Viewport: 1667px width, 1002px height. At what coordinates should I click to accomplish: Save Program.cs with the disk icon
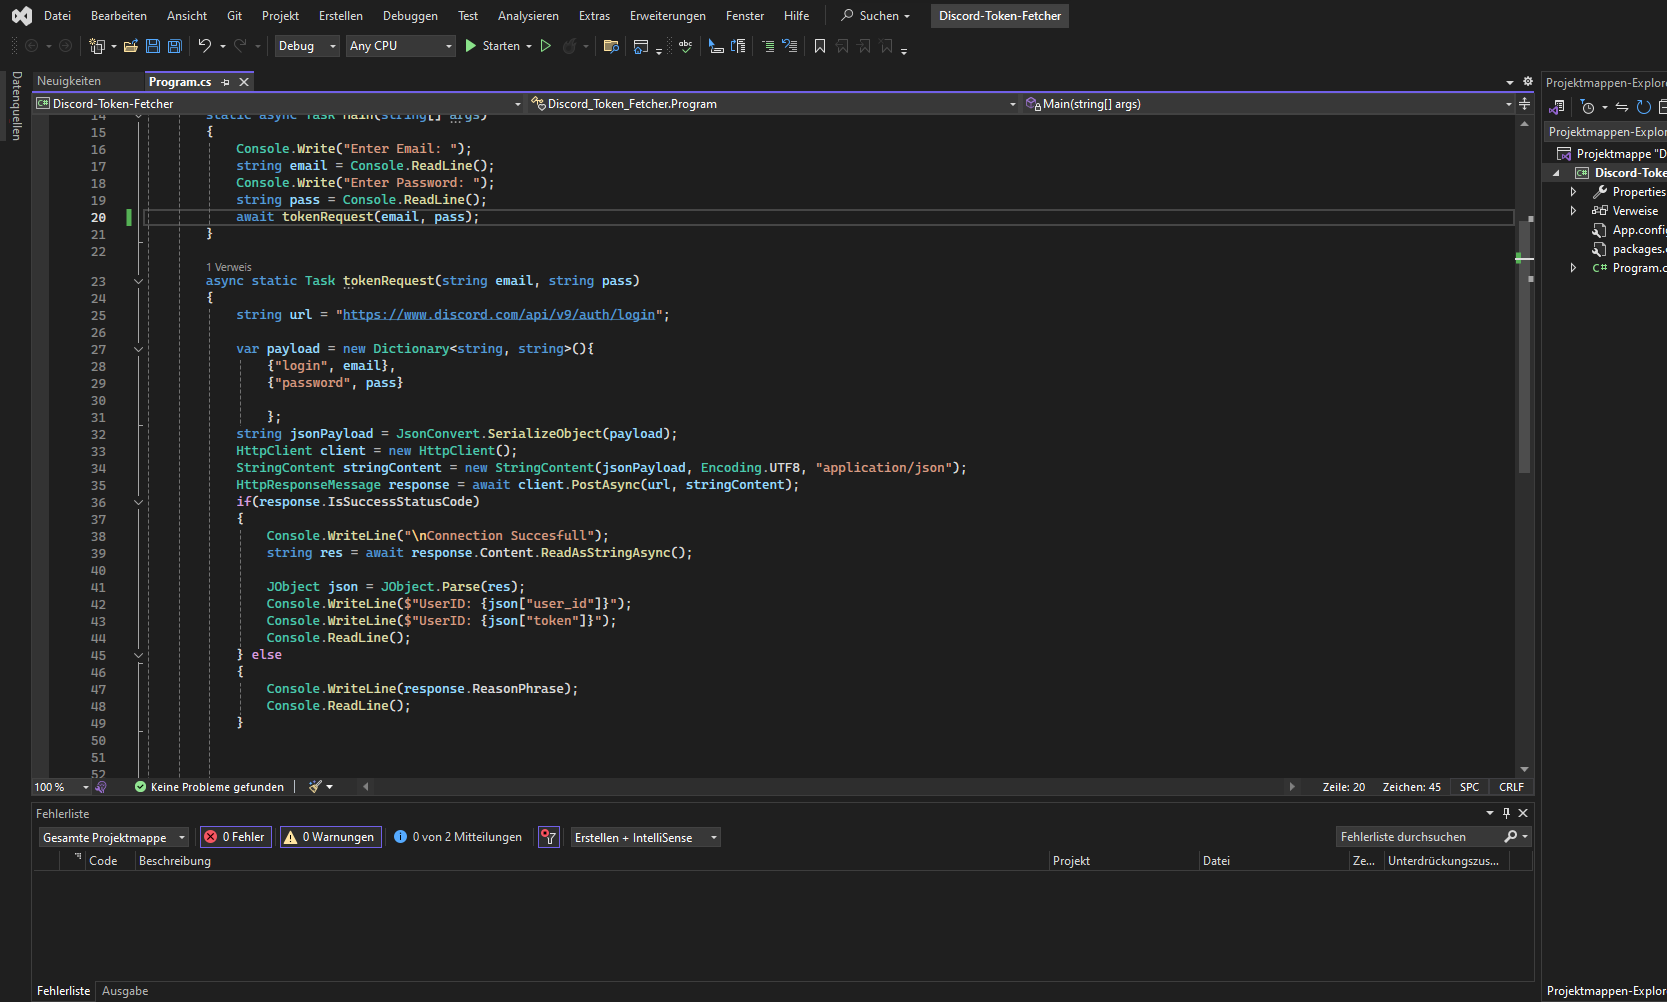coord(153,46)
